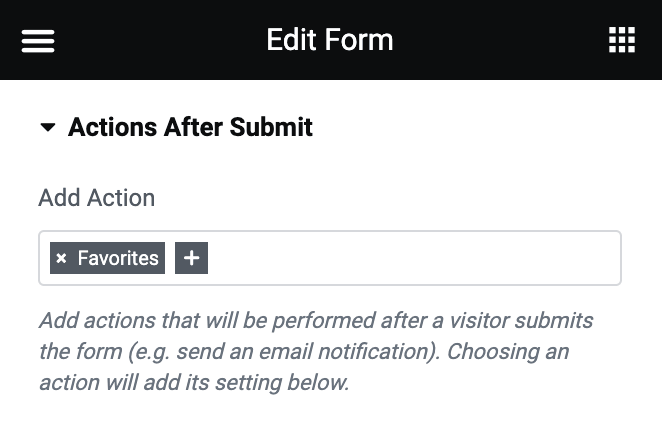Click the plus button to add action
The image size is (662, 422).
[191, 258]
